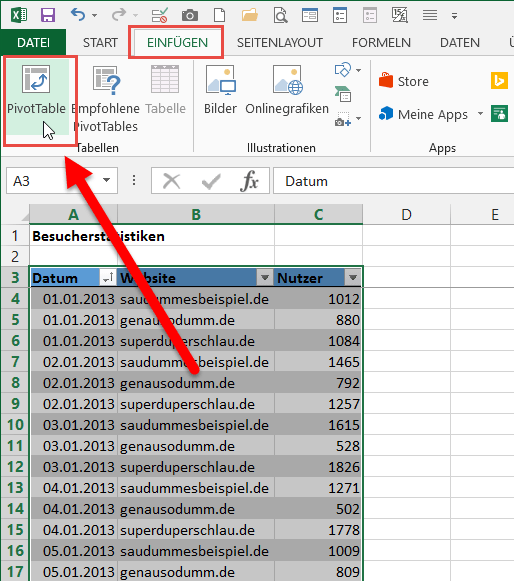Click the Tabelle button
This screenshot has height=581, width=514.
click(165, 91)
